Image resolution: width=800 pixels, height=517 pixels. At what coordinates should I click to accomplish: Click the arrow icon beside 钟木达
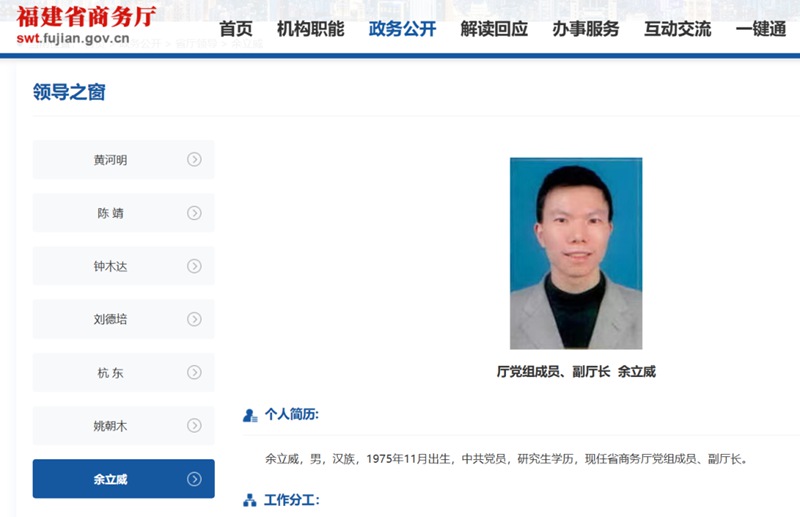coord(194,266)
